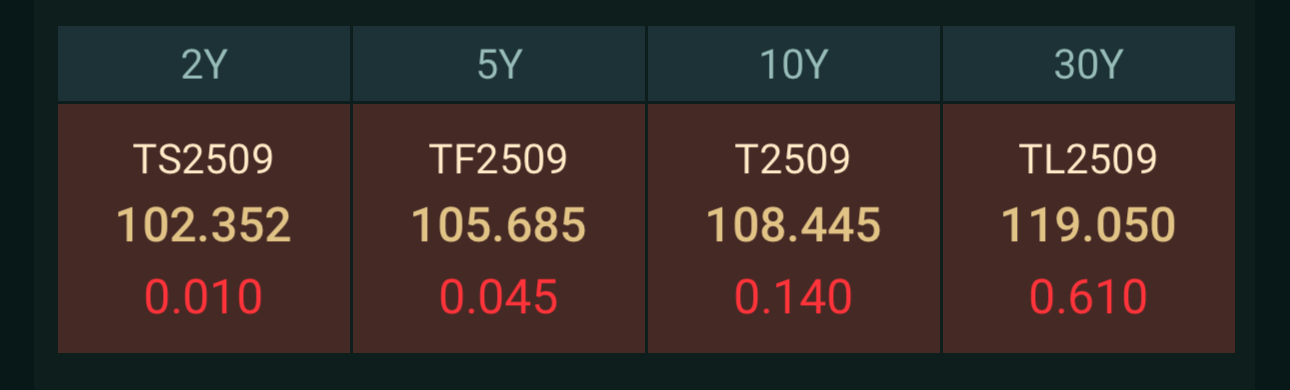Viewport: 1290px width, 390px height.
Task: Open the 2Y futures quote tile background
Action: (204, 228)
